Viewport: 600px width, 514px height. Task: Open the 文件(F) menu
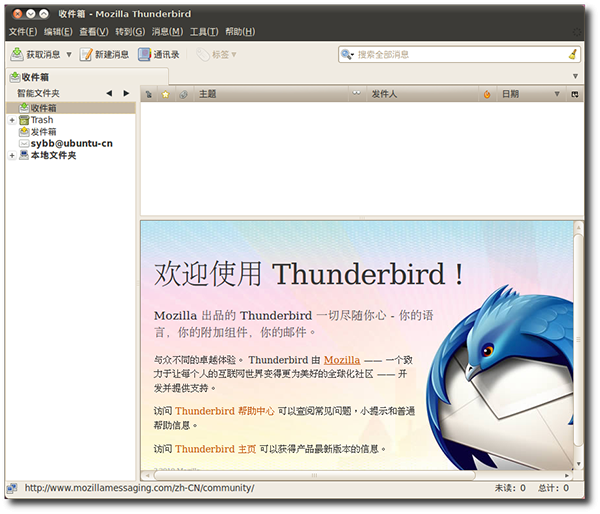tap(23, 31)
